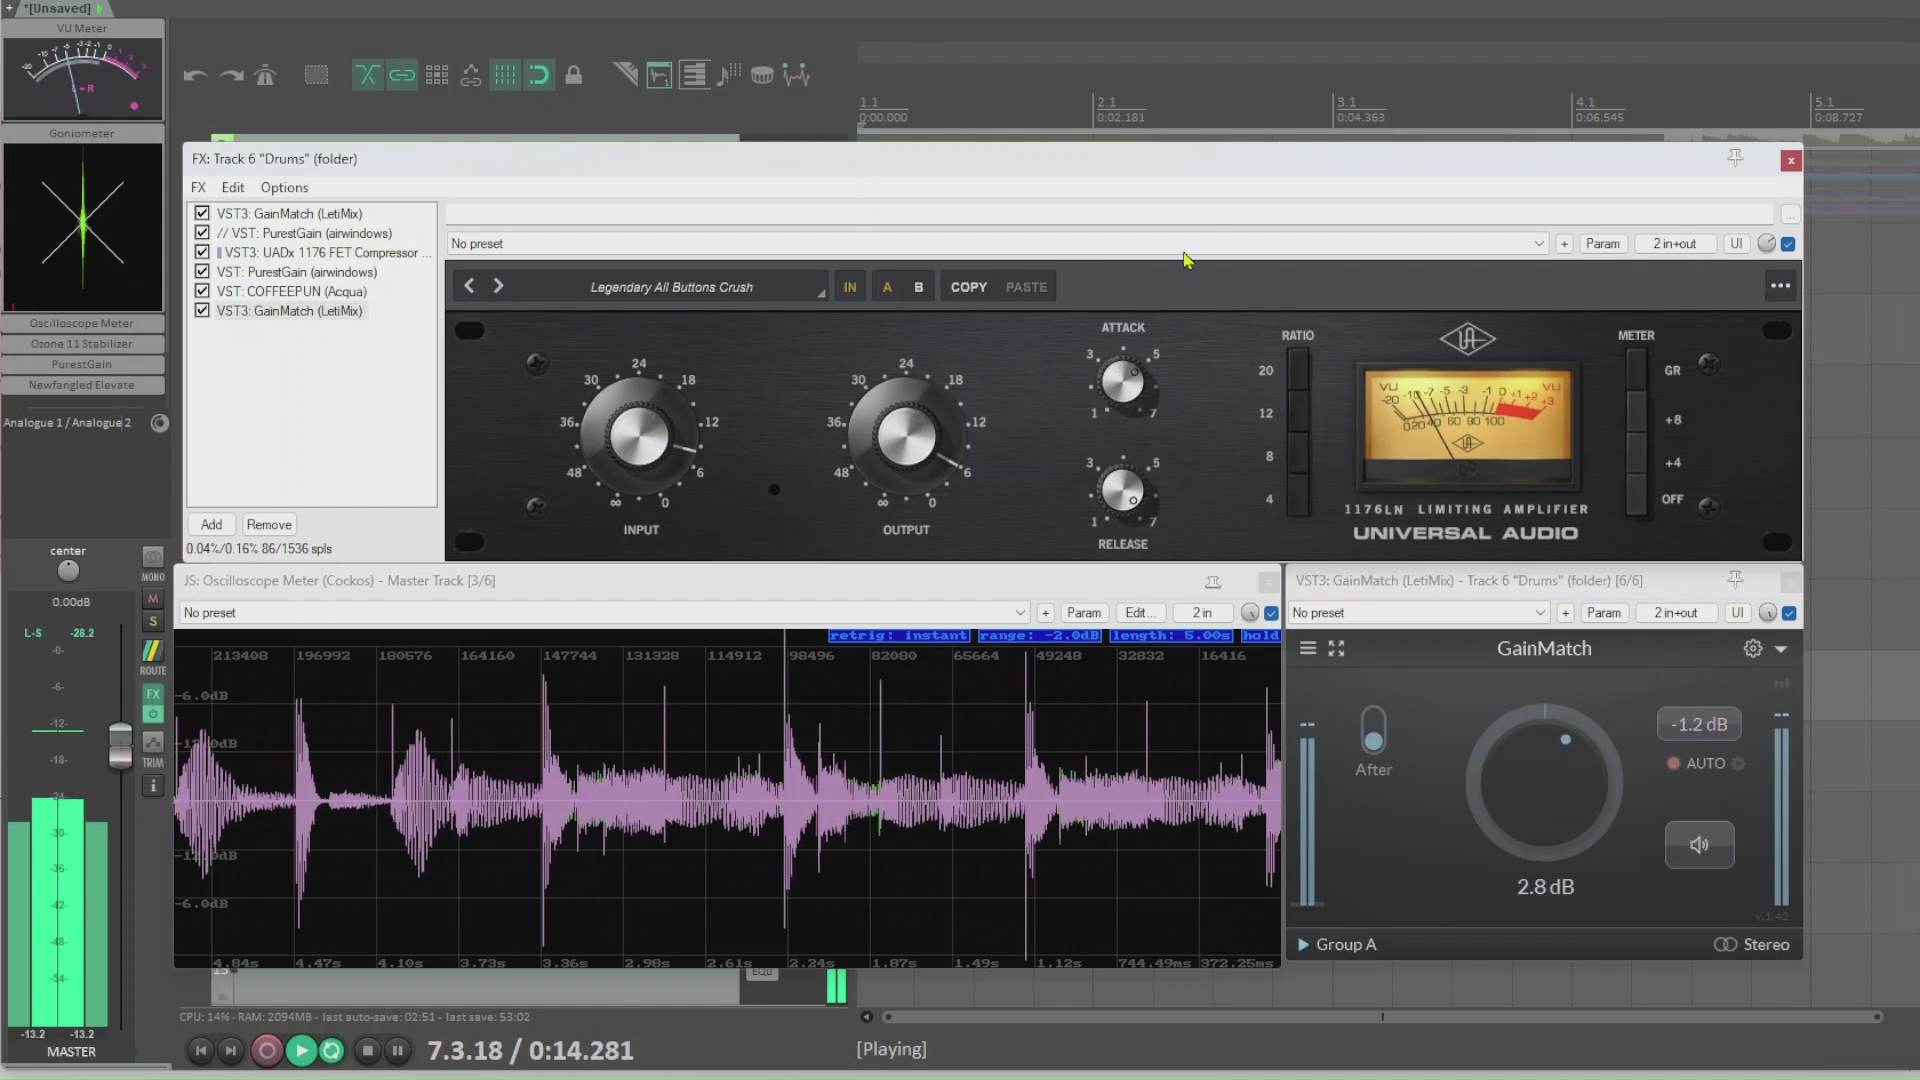Open the Options menu in the FX window
Screen dimensions: 1920x1080
pyautogui.click(x=284, y=187)
